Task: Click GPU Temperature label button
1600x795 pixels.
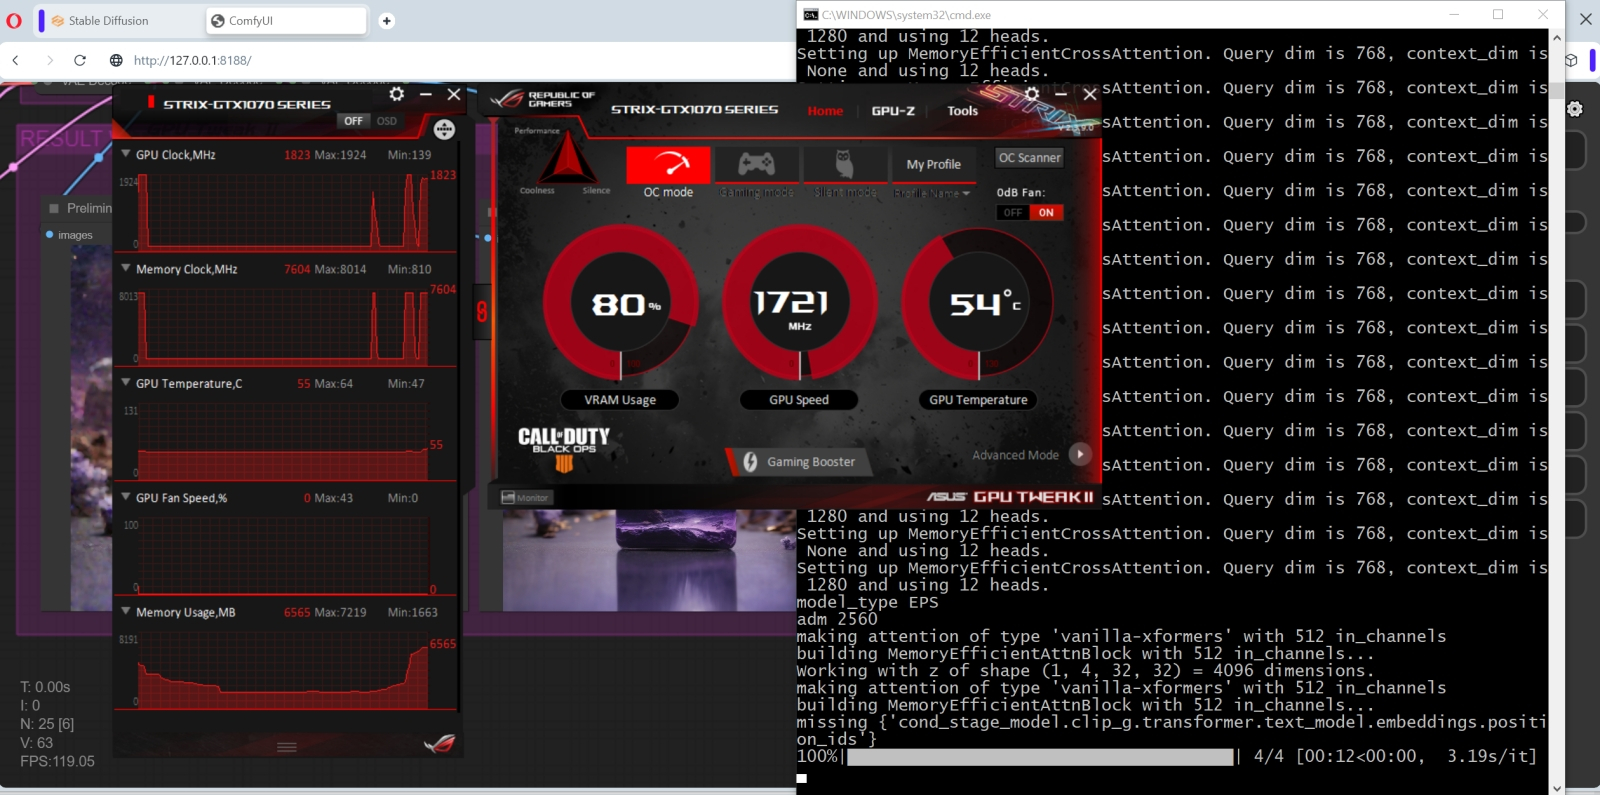Action: click(x=978, y=400)
